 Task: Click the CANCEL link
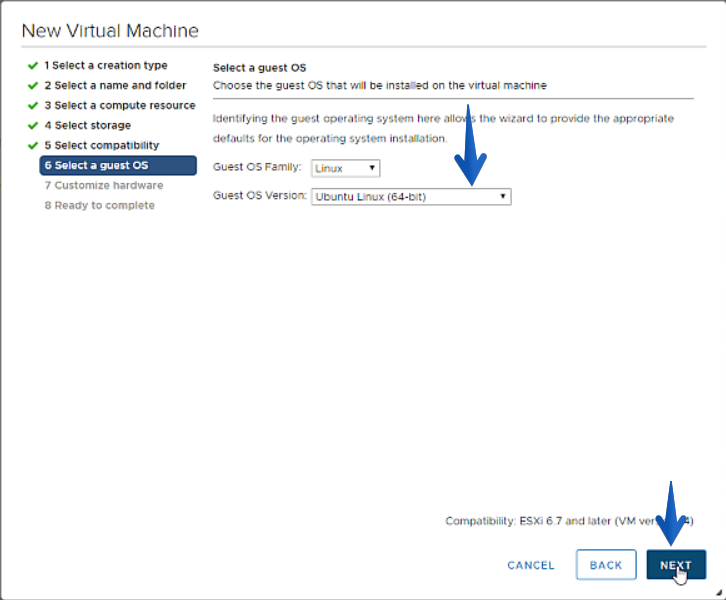(x=531, y=565)
